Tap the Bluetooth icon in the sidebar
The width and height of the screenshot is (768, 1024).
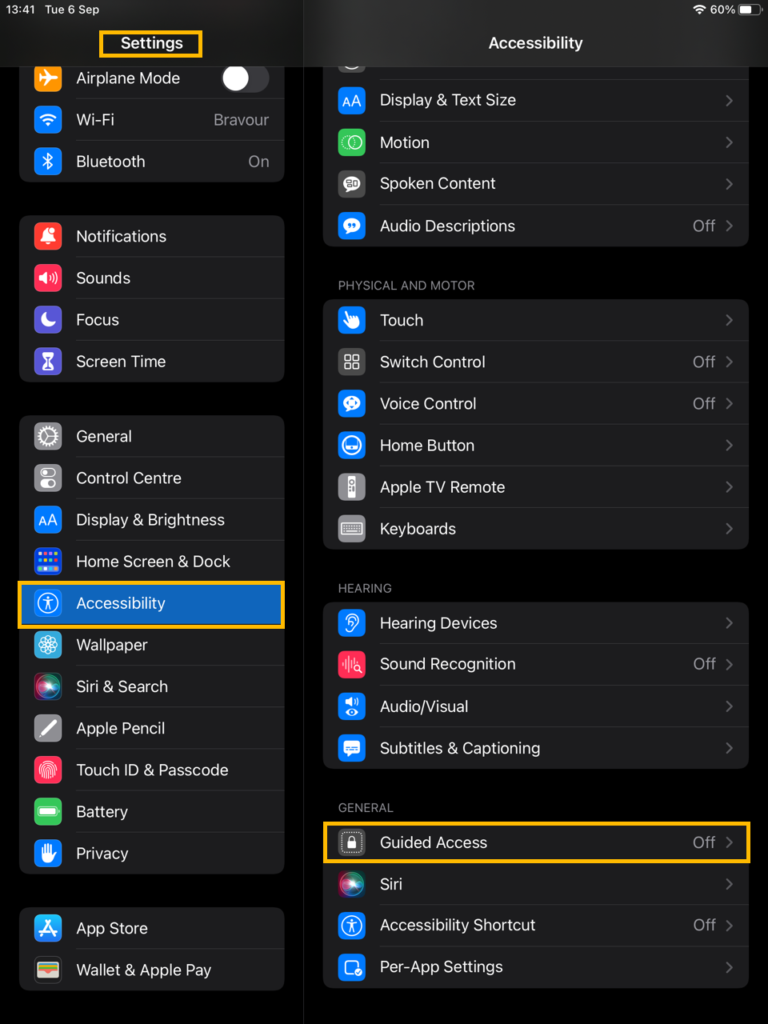[x=48, y=161]
